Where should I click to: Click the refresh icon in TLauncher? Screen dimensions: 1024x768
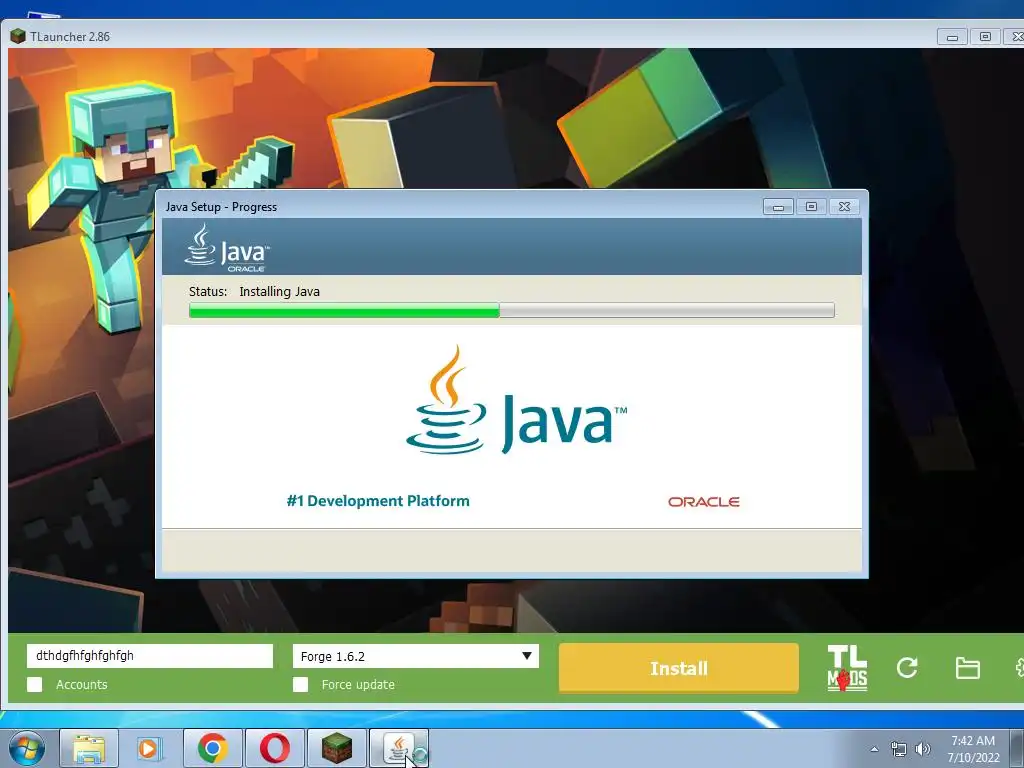pyautogui.click(x=907, y=667)
